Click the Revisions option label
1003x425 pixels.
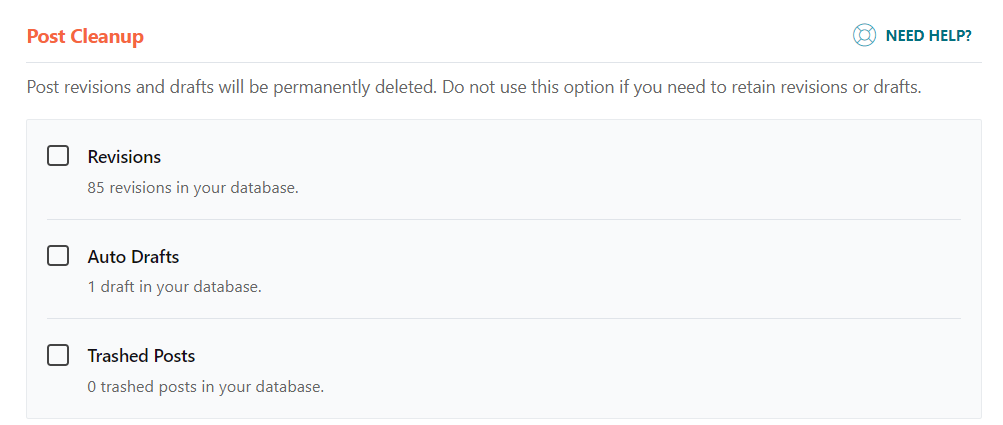(124, 157)
